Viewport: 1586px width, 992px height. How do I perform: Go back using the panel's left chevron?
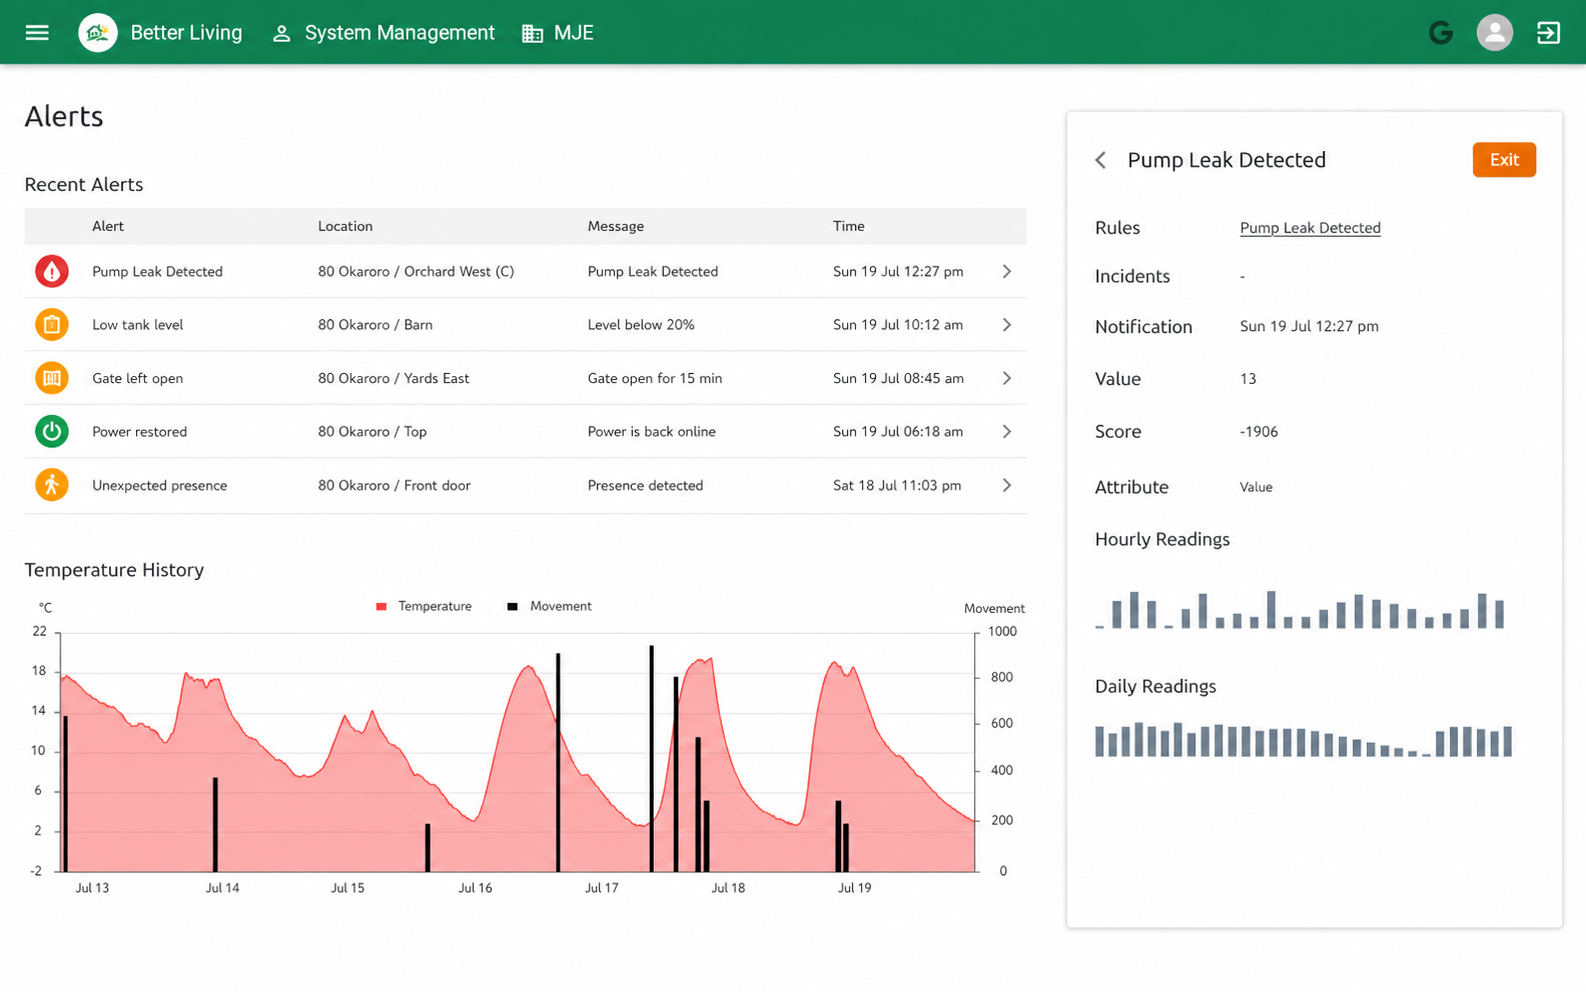pyautogui.click(x=1101, y=160)
